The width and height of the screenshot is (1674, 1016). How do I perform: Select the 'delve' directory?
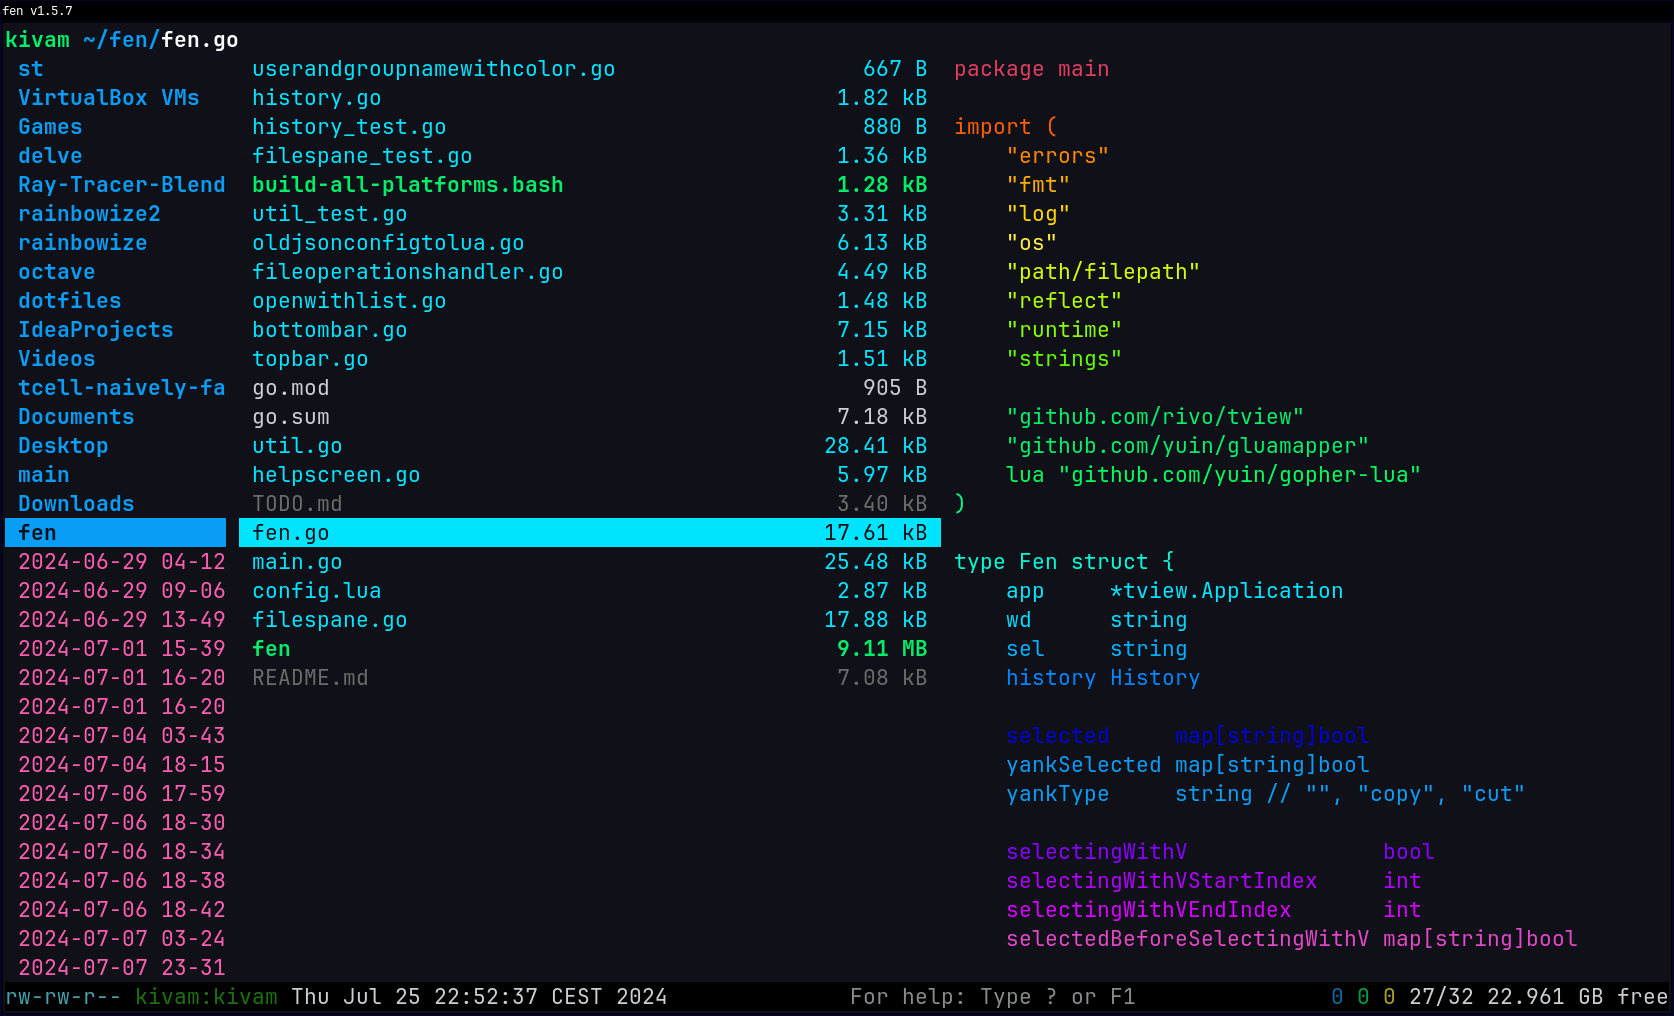click(51, 156)
